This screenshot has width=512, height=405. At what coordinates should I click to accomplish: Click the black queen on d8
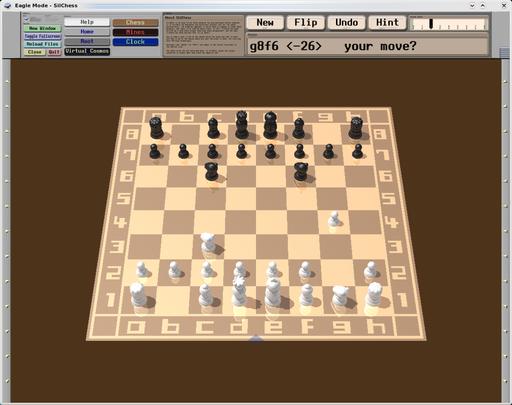click(x=242, y=125)
